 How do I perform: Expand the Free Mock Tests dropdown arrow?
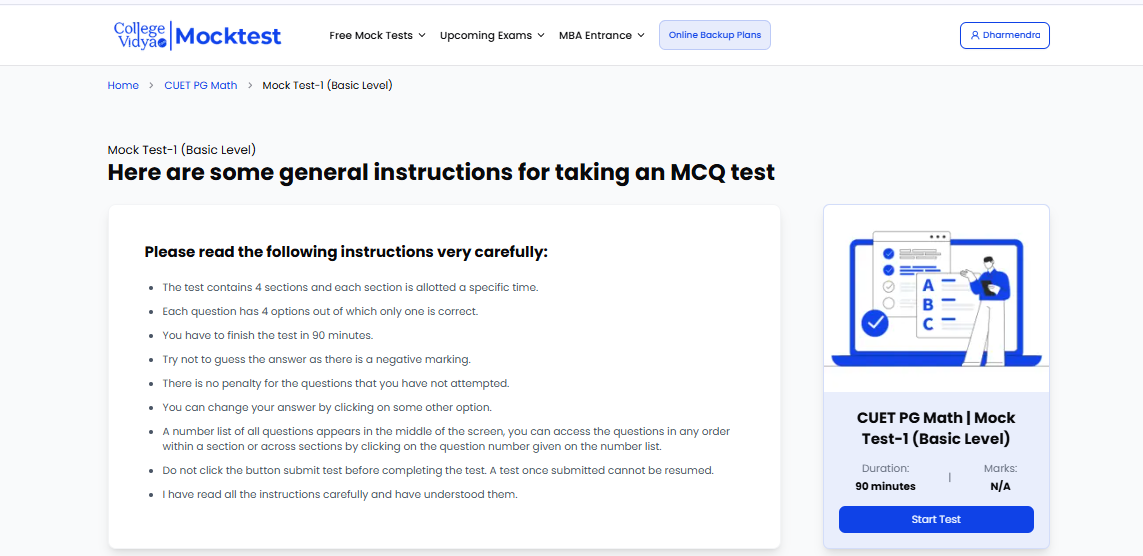pyautogui.click(x=422, y=36)
